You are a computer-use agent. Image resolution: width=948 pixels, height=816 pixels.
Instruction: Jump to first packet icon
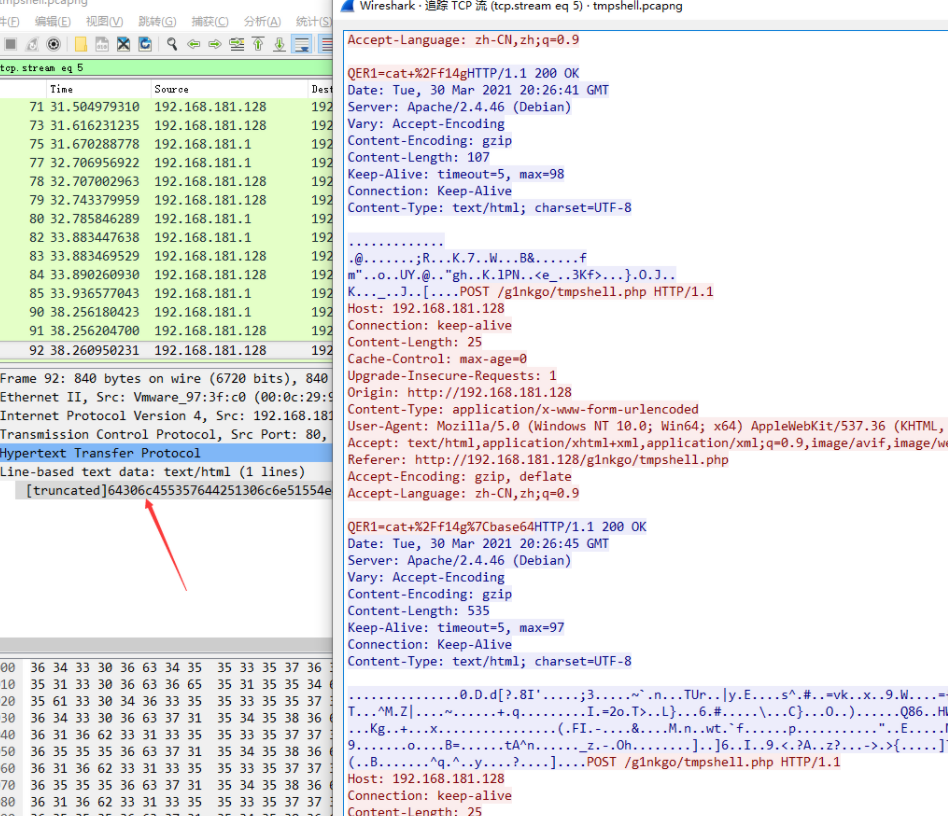pyautogui.click(x=258, y=44)
